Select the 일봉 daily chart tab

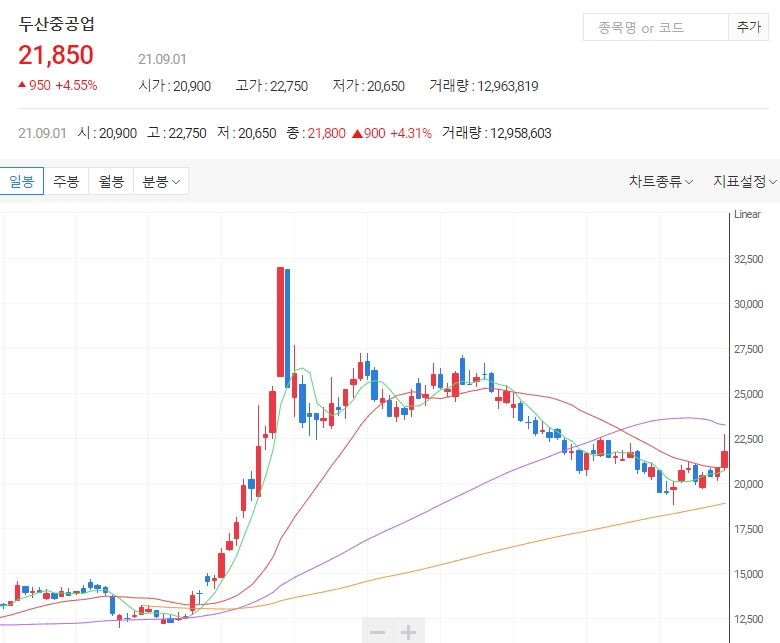pos(21,181)
